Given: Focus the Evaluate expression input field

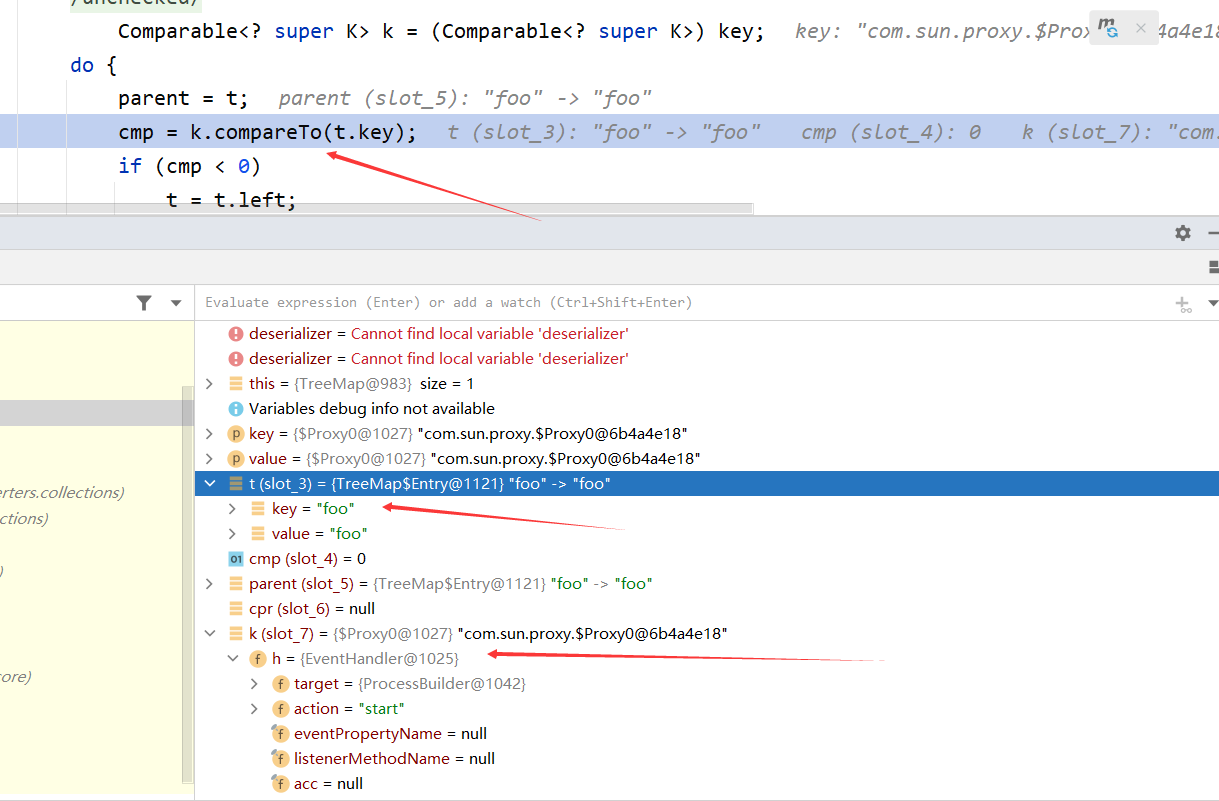Looking at the screenshot, I should [x=680, y=302].
